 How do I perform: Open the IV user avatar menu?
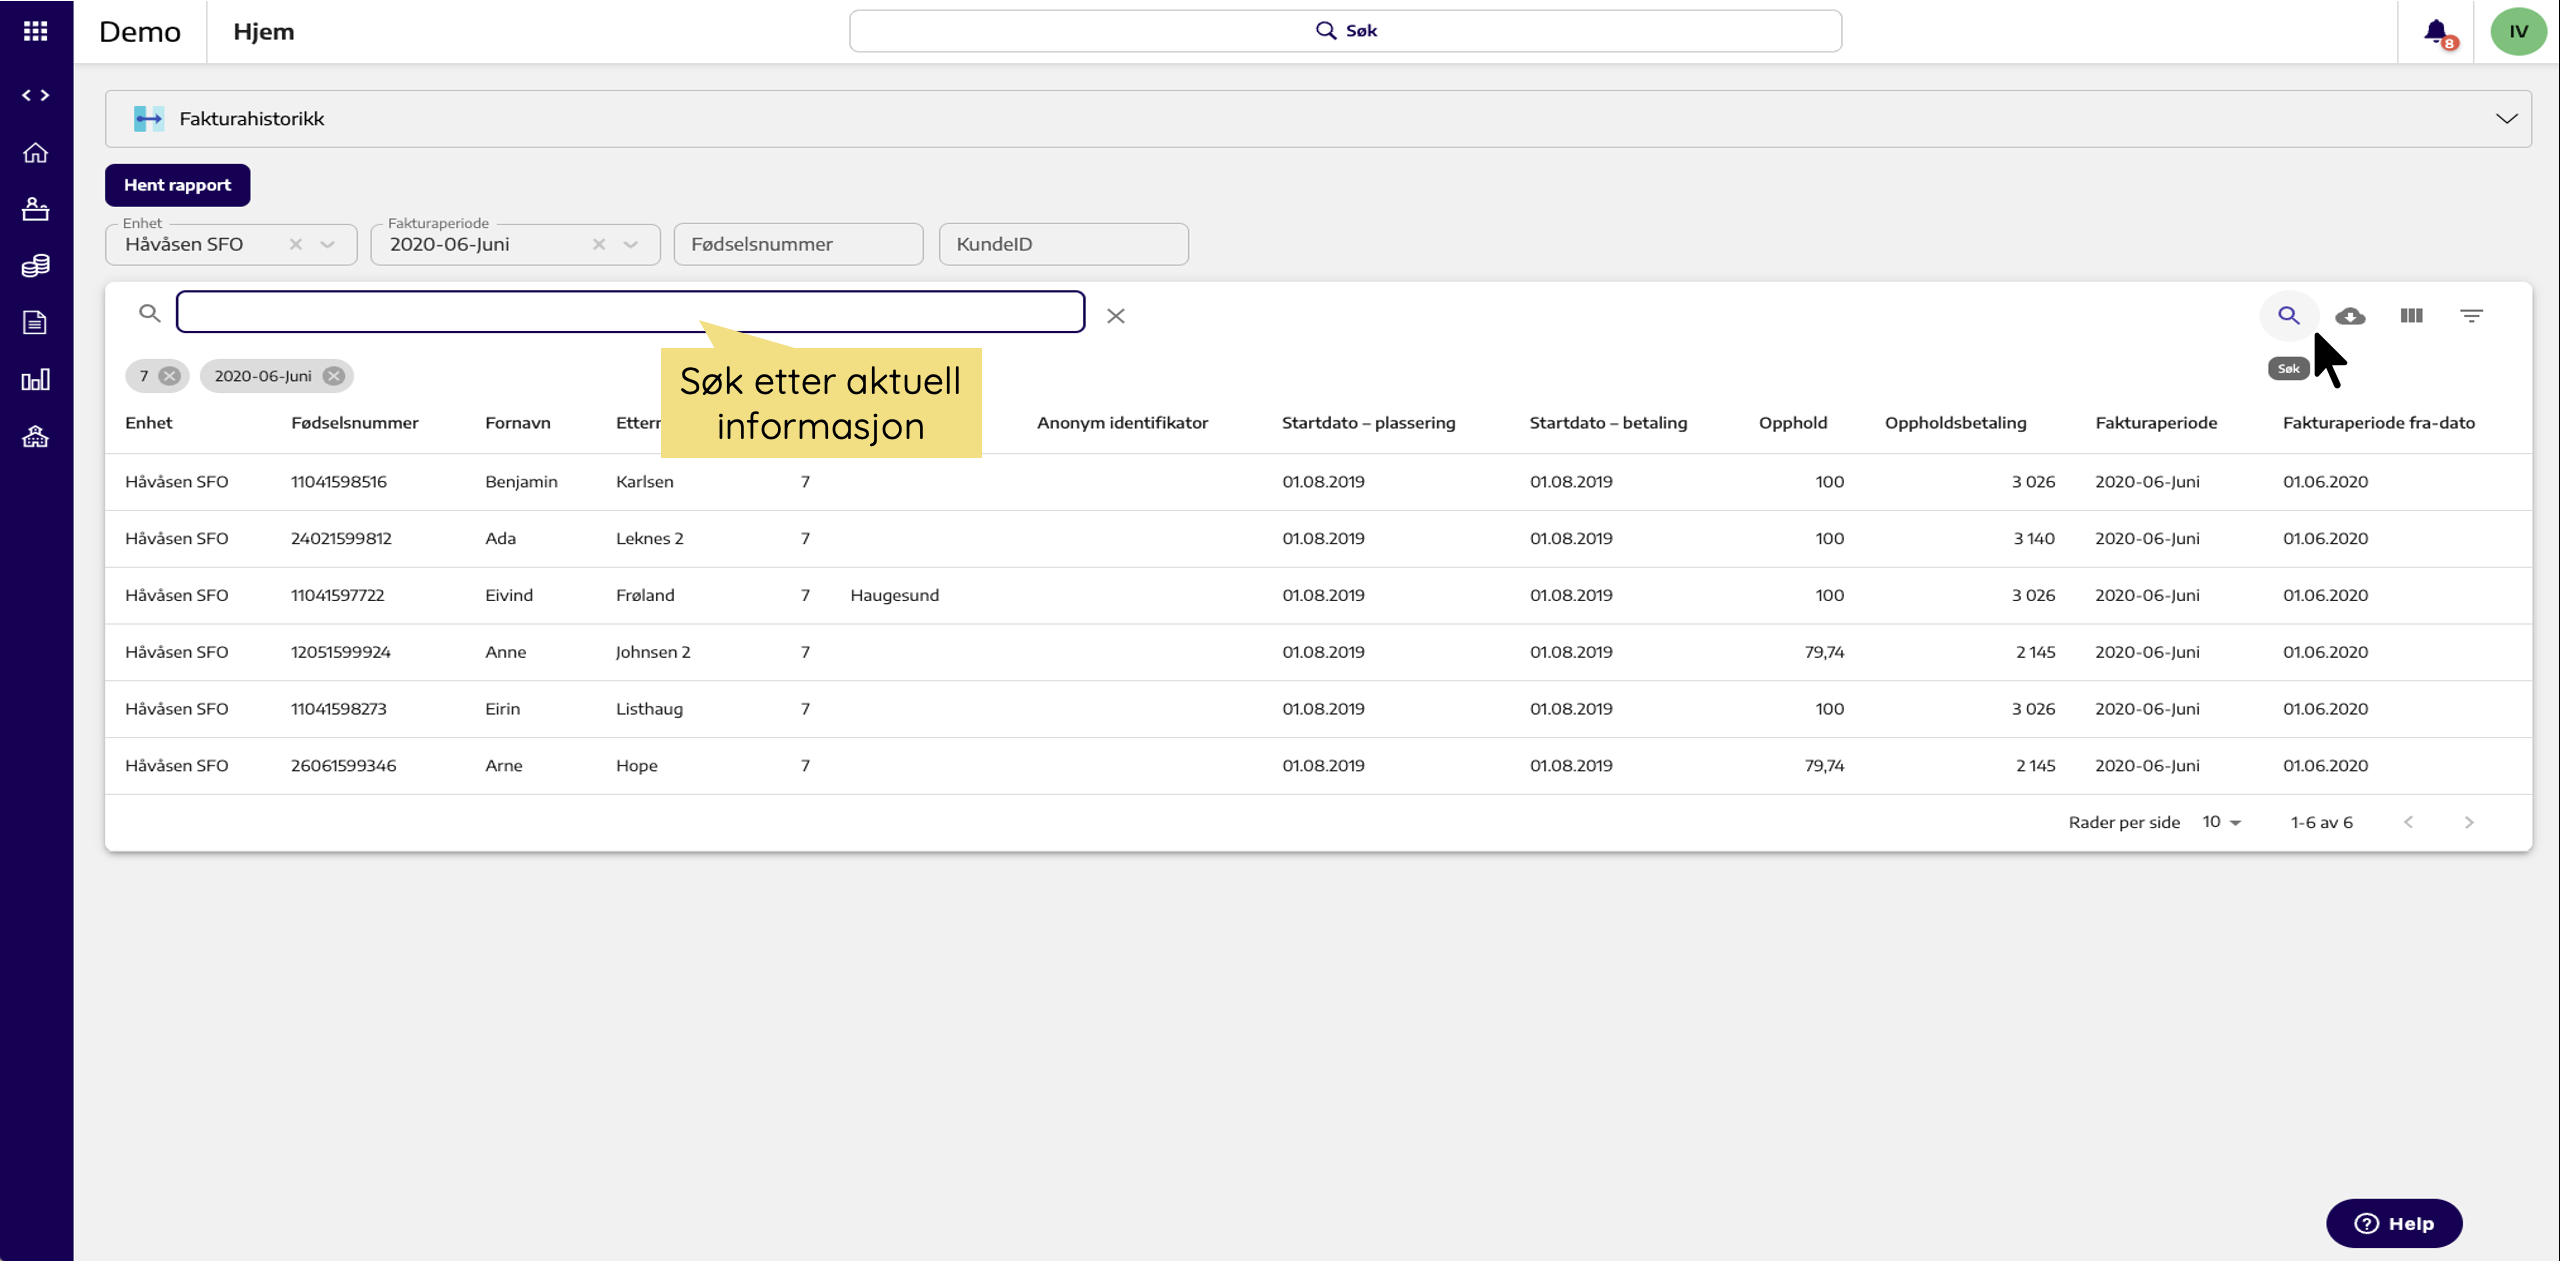[2518, 31]
